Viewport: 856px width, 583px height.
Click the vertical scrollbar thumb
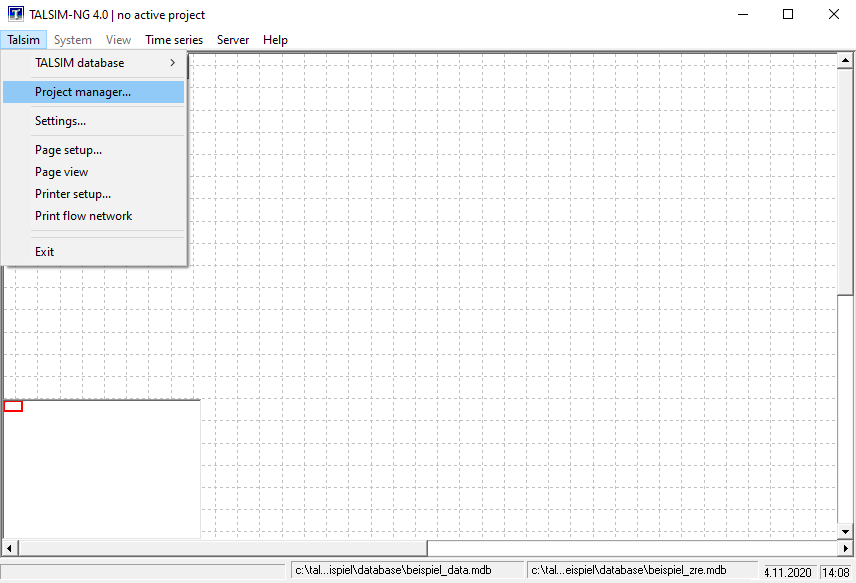845,181
